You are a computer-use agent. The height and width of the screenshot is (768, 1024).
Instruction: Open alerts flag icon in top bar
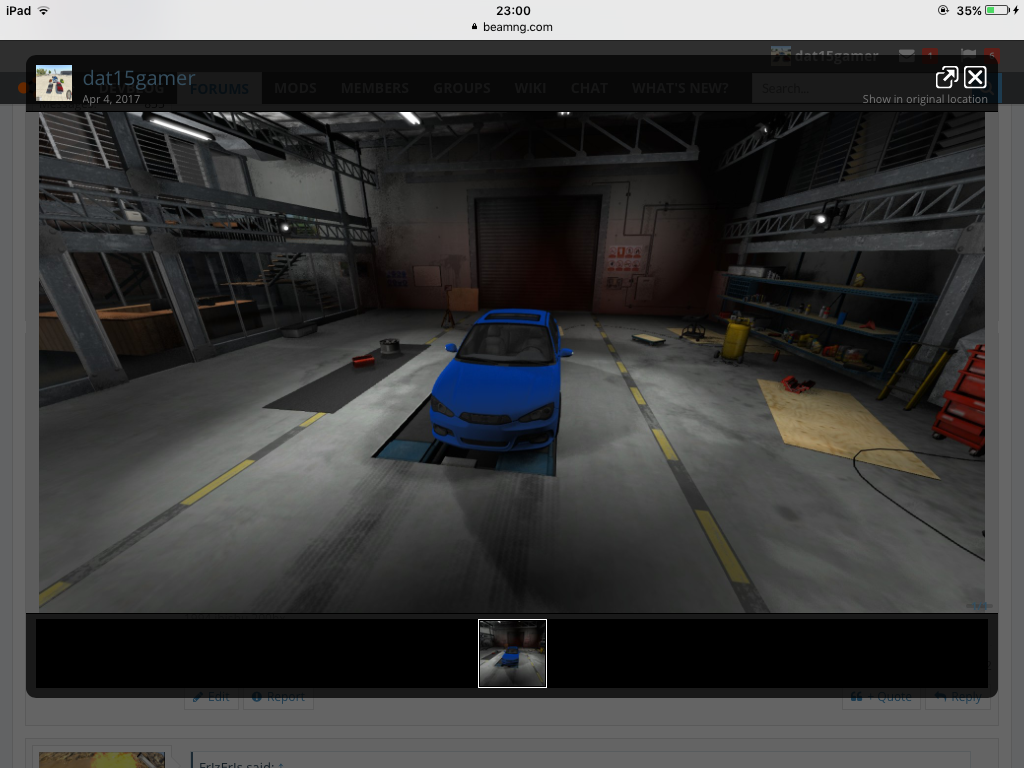(x=968, y=56)
